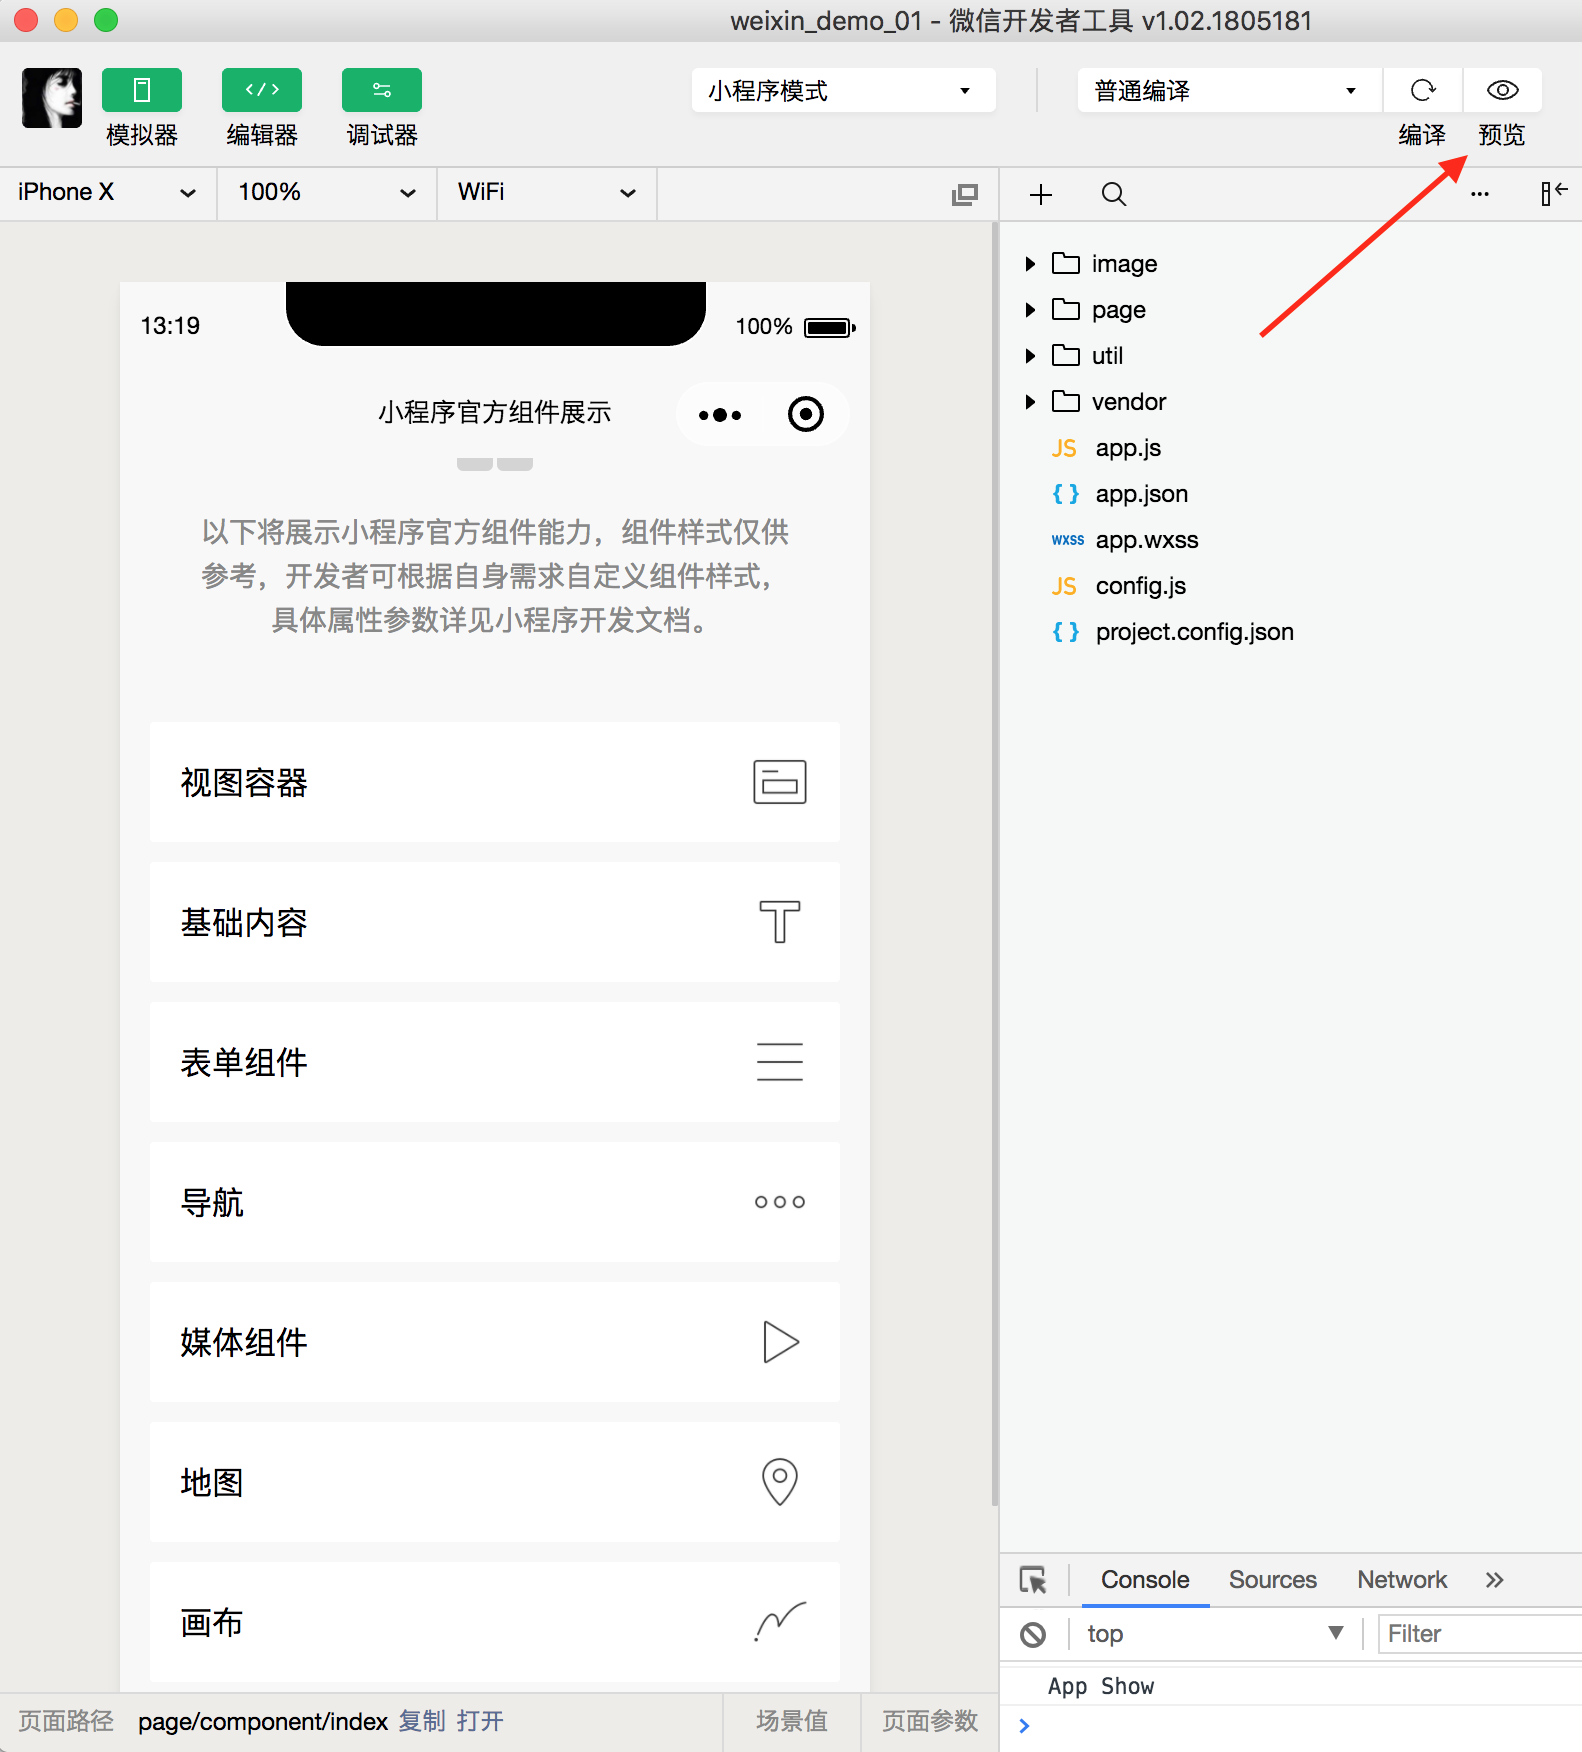
Task: Click the 页面参数 status bar item
Action: click(x=929, y=1721)
